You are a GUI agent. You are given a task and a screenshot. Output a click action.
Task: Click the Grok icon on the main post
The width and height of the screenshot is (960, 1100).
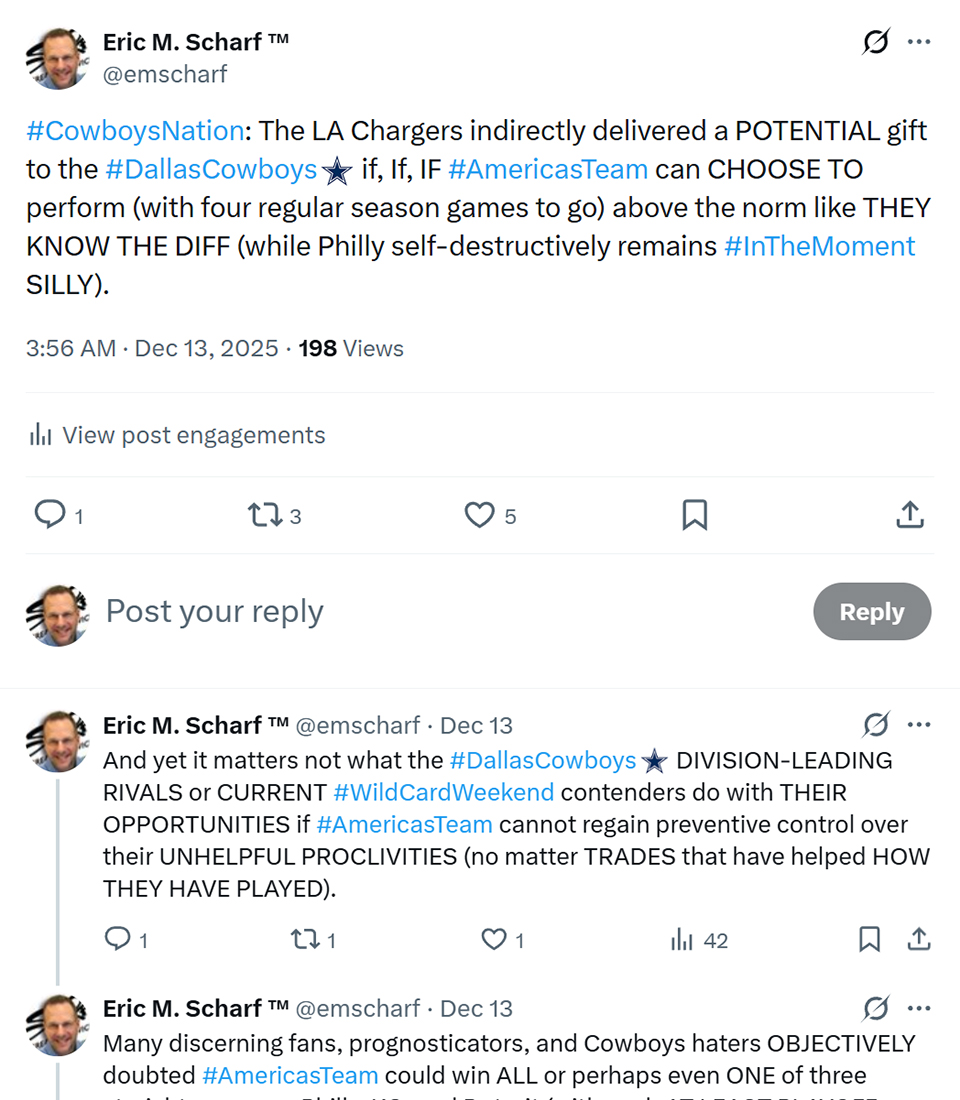[876, 42]
